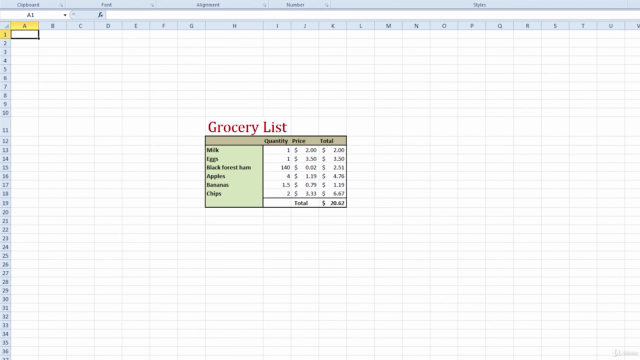
Task: Open the Clipboard group dialog launcher
Action: [61, 5]
